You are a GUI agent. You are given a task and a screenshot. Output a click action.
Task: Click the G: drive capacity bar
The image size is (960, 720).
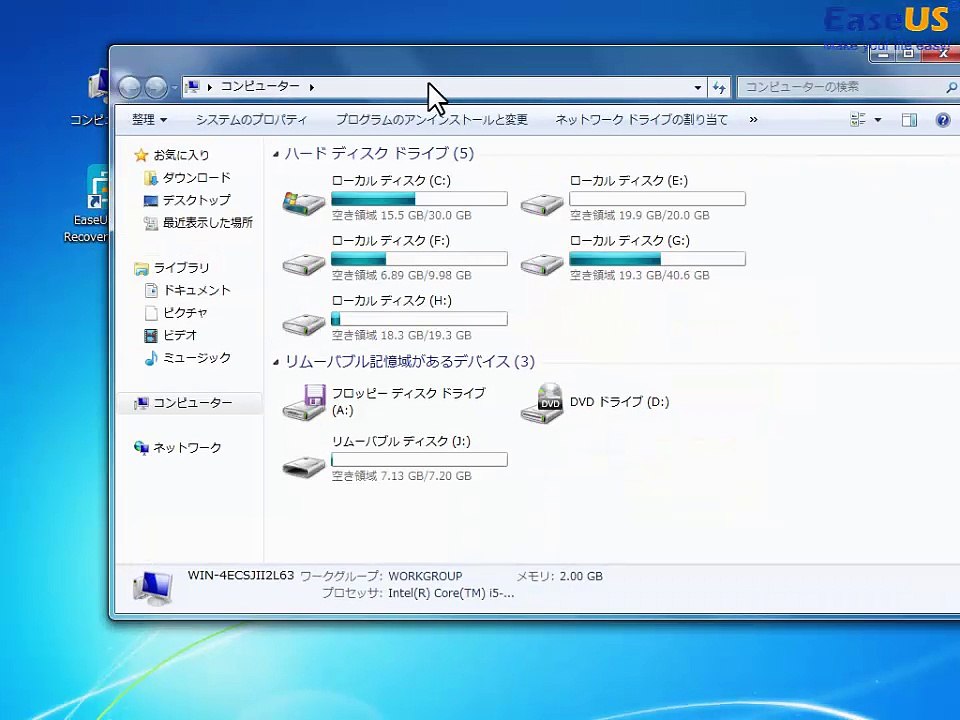pyautogui.click(x=658, y=258)
